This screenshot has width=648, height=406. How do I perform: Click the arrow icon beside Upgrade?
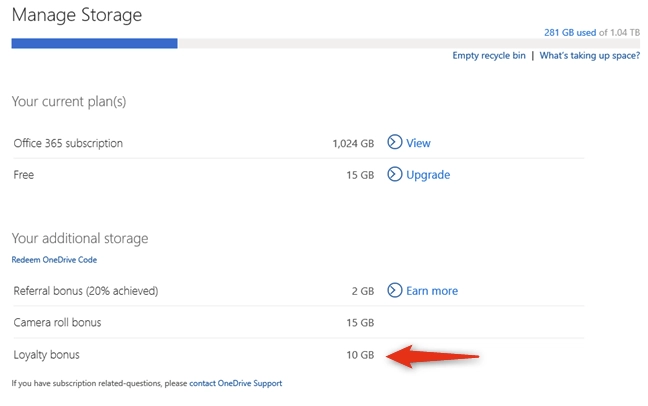pos(394,174)
